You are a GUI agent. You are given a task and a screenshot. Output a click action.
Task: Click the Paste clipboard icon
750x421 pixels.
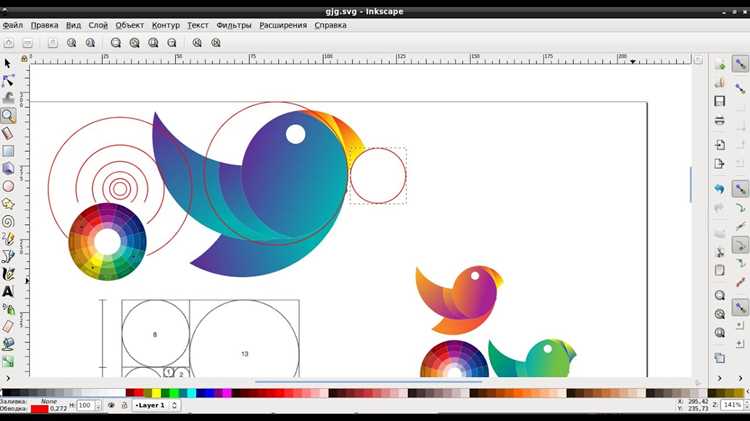pos(719,270)
